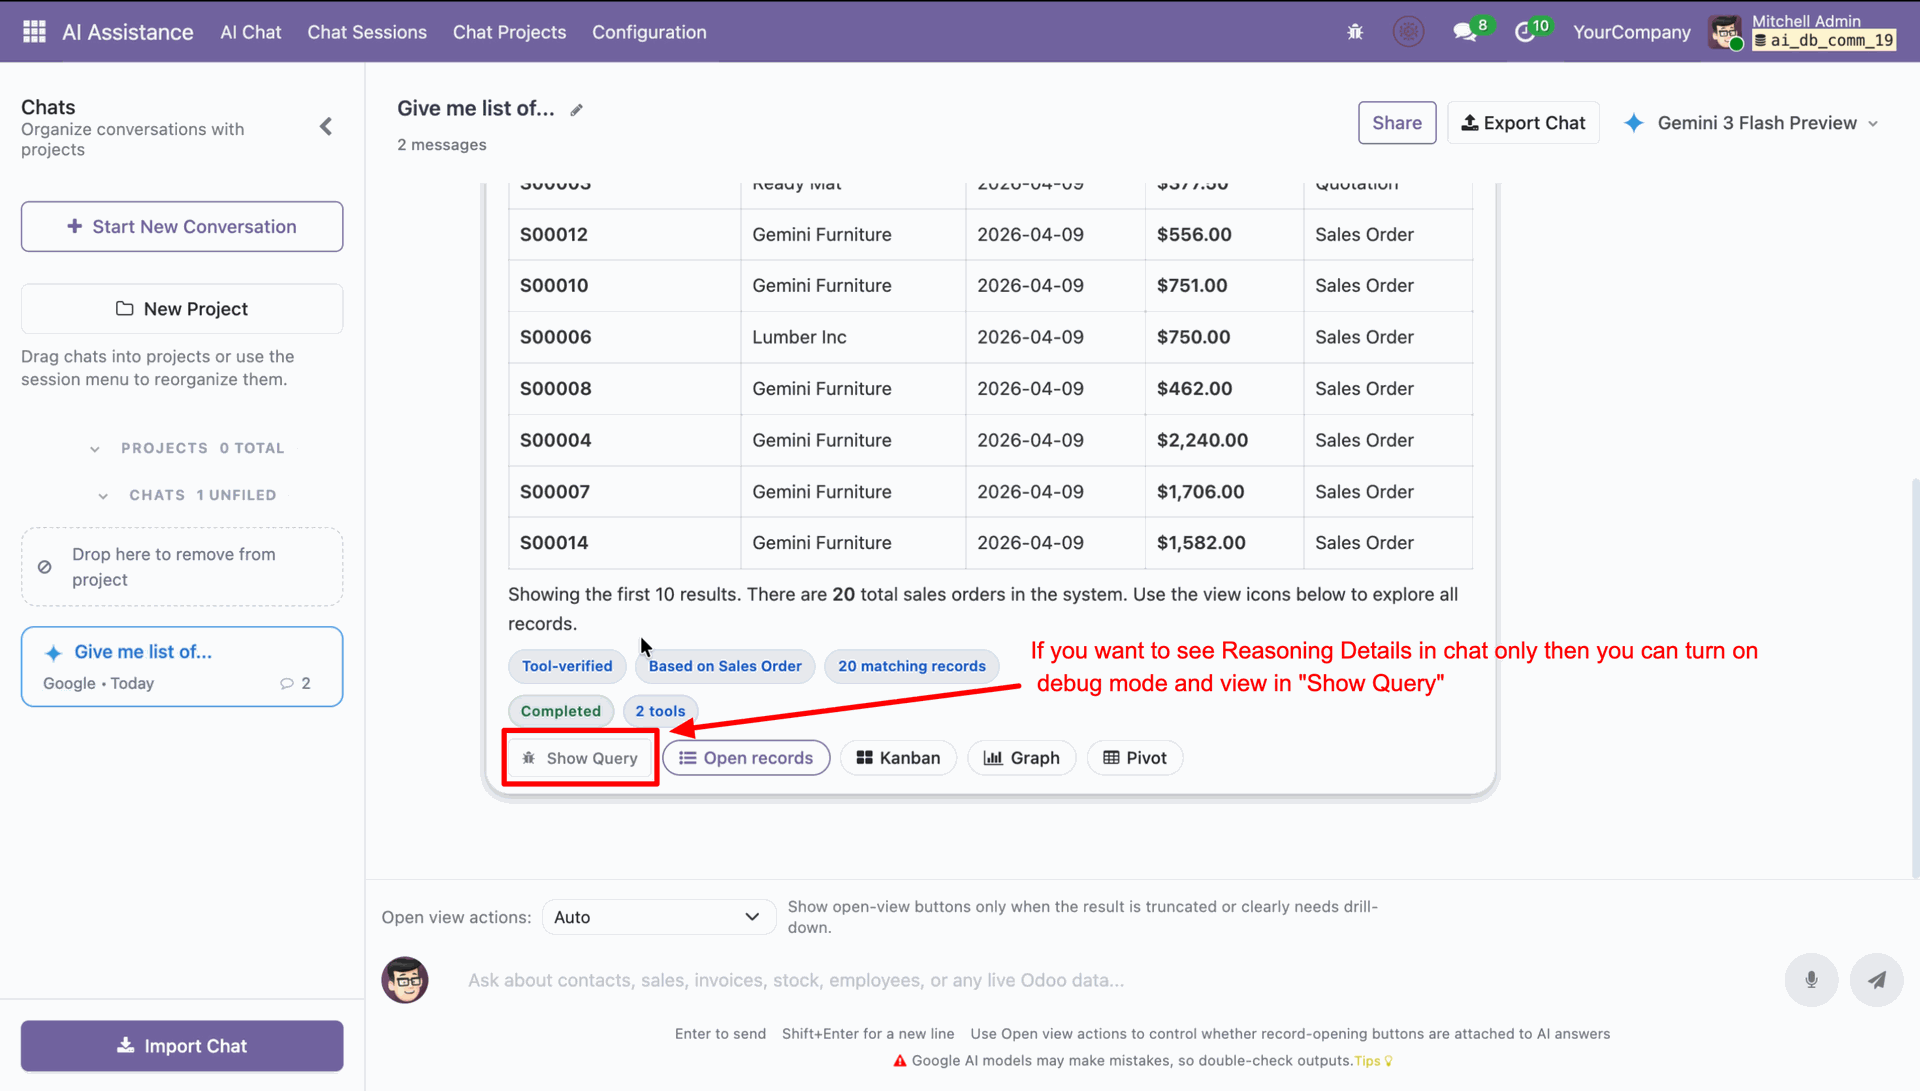1920x1091 pixels.
Task: Open the activities clock icon
Action: [x=1525, y=32]
